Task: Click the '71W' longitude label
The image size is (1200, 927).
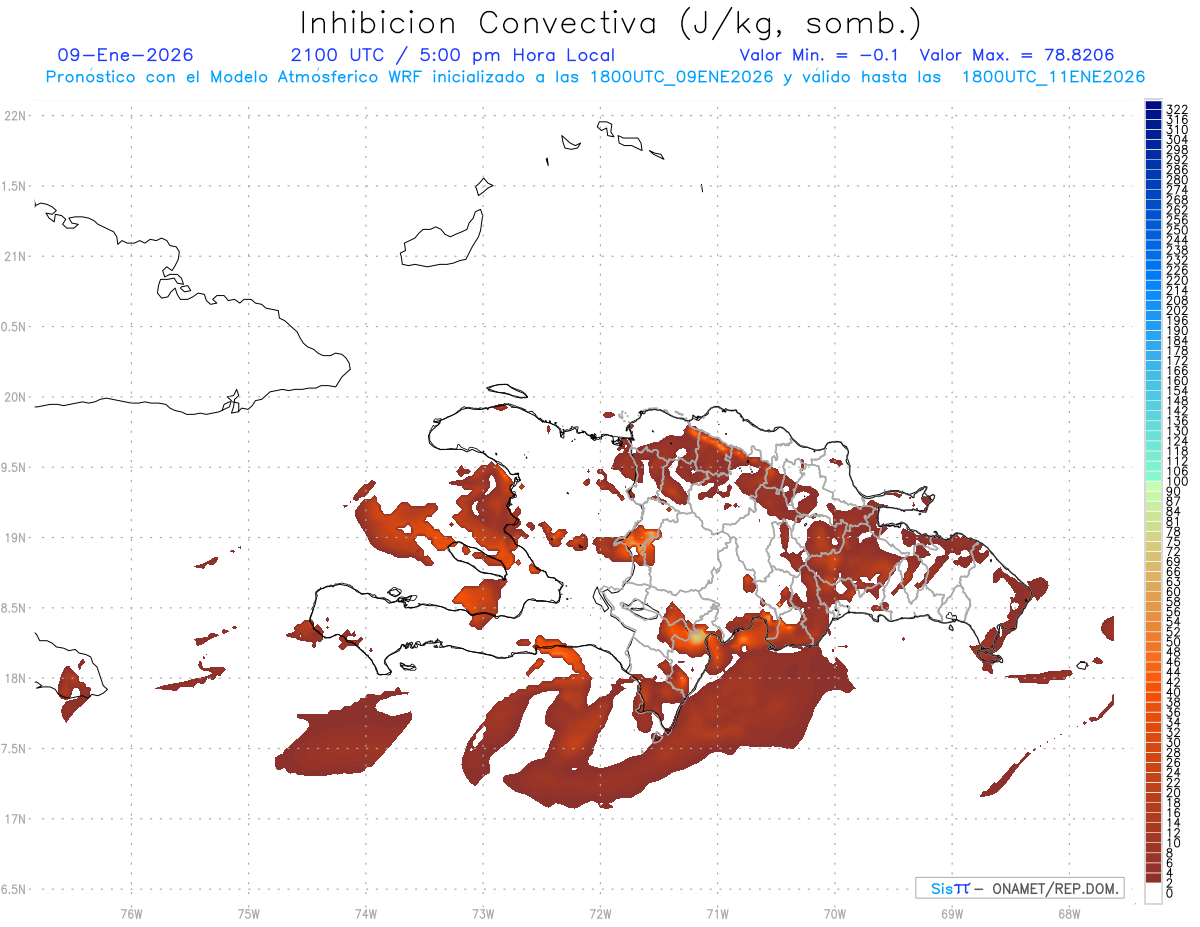Action: click(717, 913)
